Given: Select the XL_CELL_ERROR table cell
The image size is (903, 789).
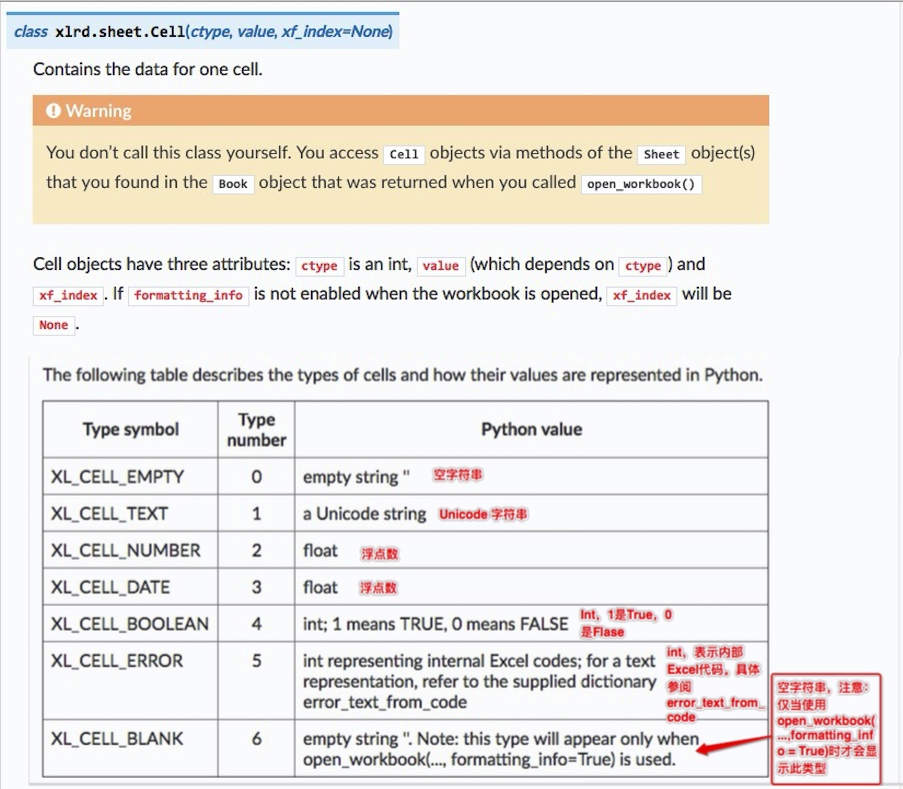Looking at the screenshot, I should [117, 661].
